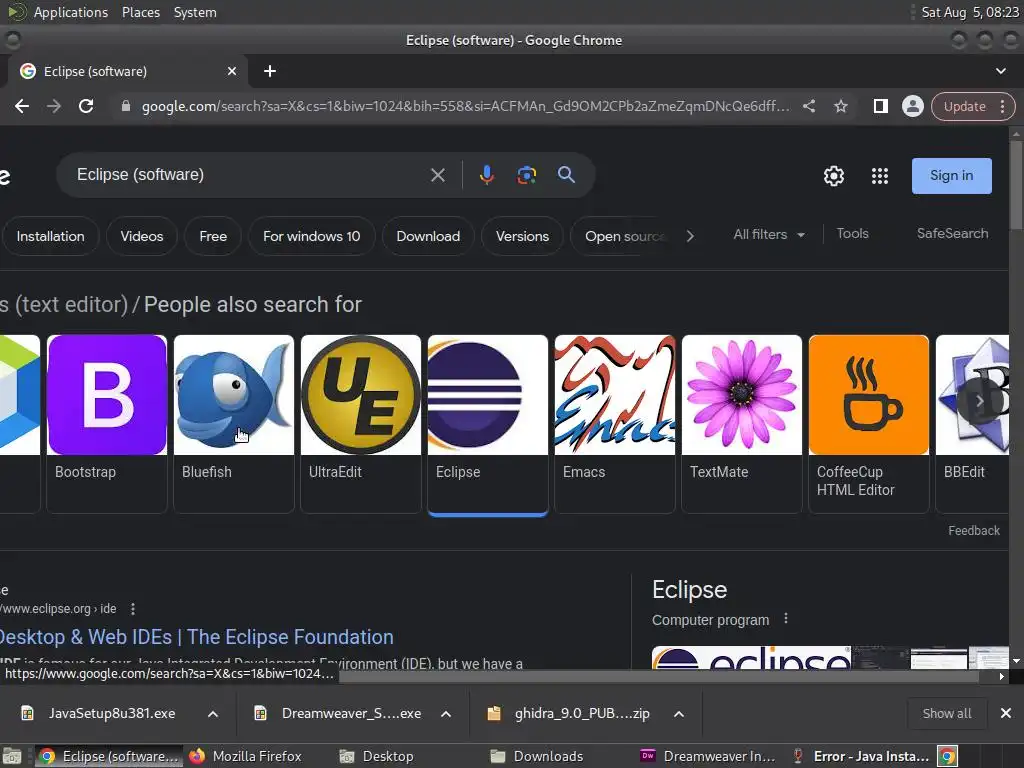
Task: Bookmark this tab with the star icon
Action: [x=840, y=106]
